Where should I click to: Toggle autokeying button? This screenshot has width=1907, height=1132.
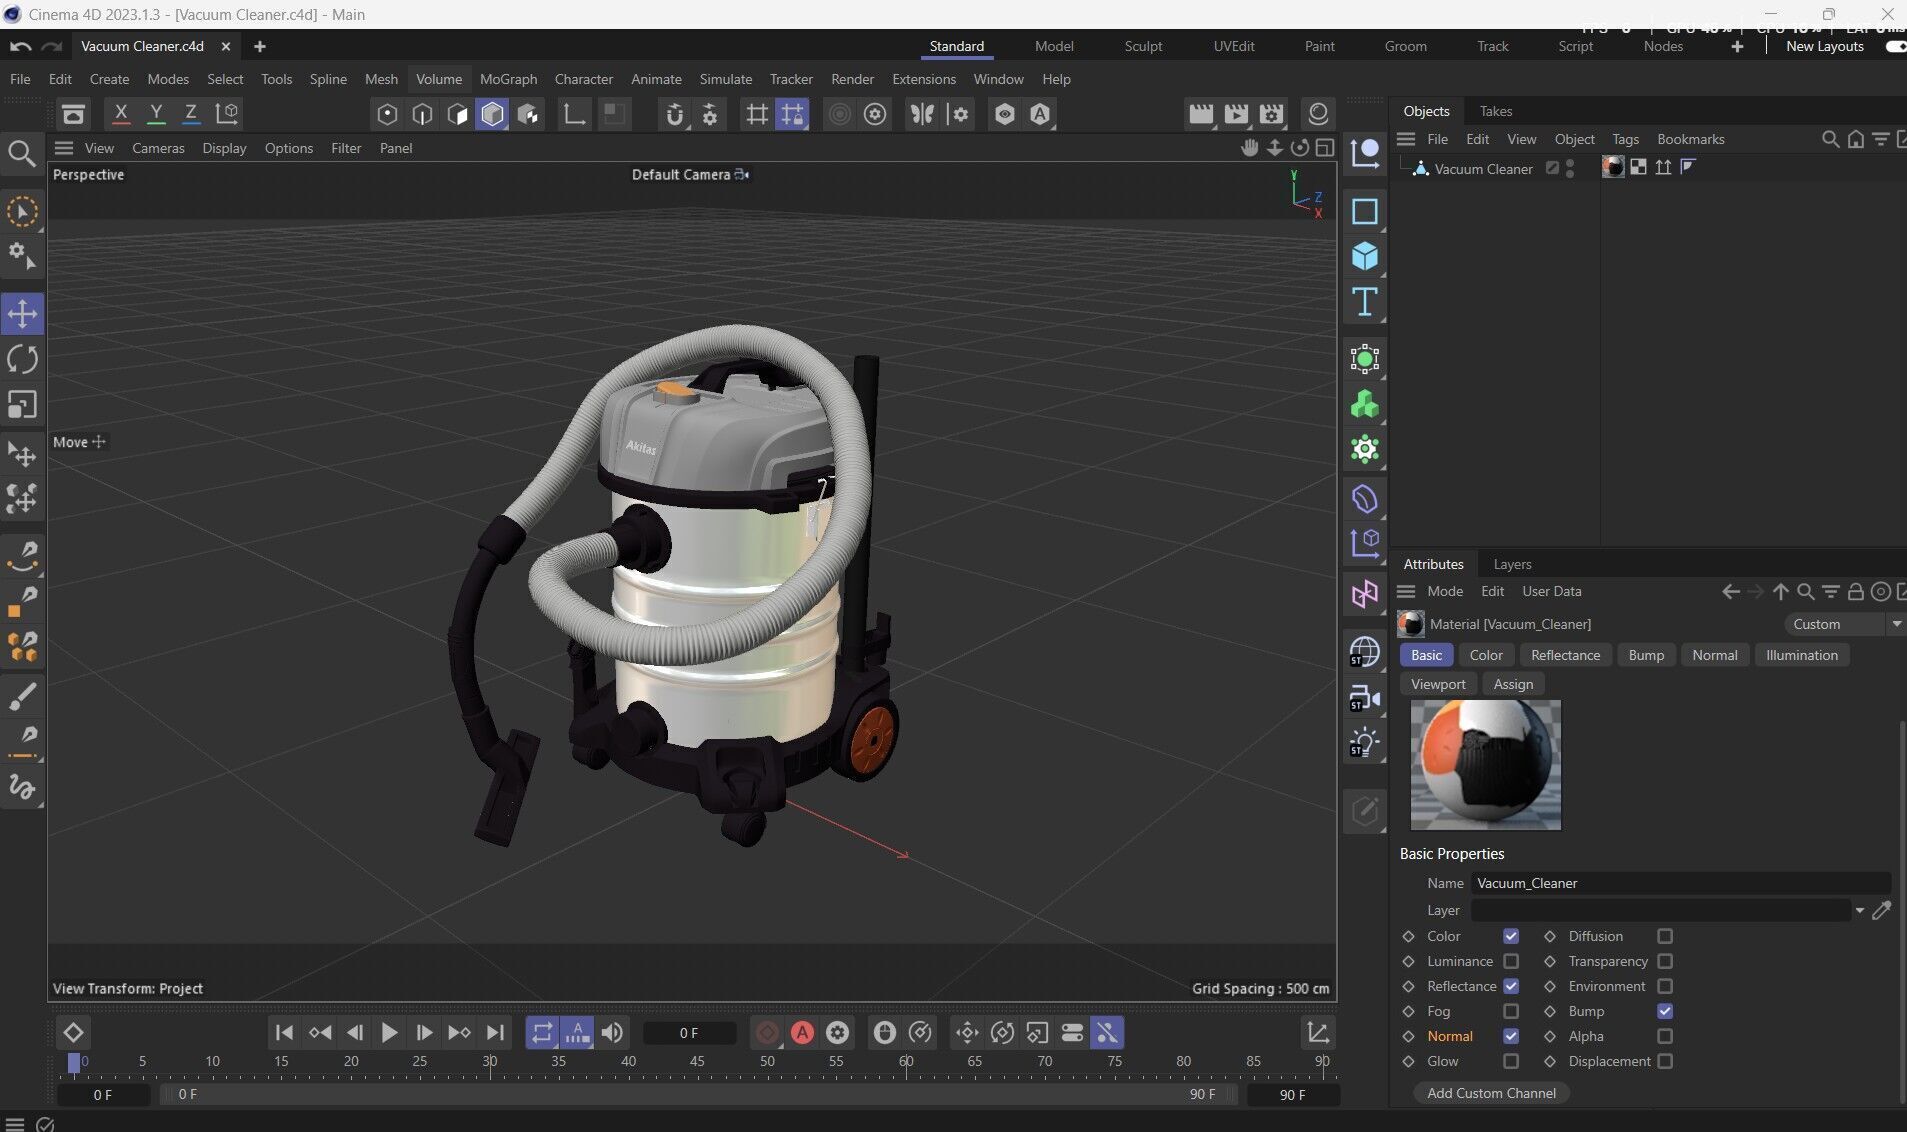[802, 1033]
